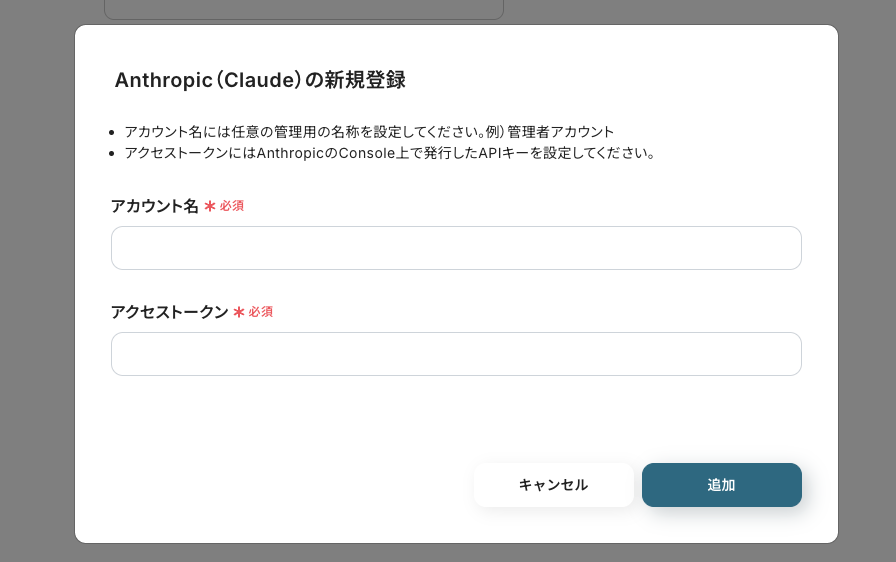The width and height of the screenshot is (896, 562).
Task: Click the 必須 tag next to アカウント名
Action: (x=232, y=206)
